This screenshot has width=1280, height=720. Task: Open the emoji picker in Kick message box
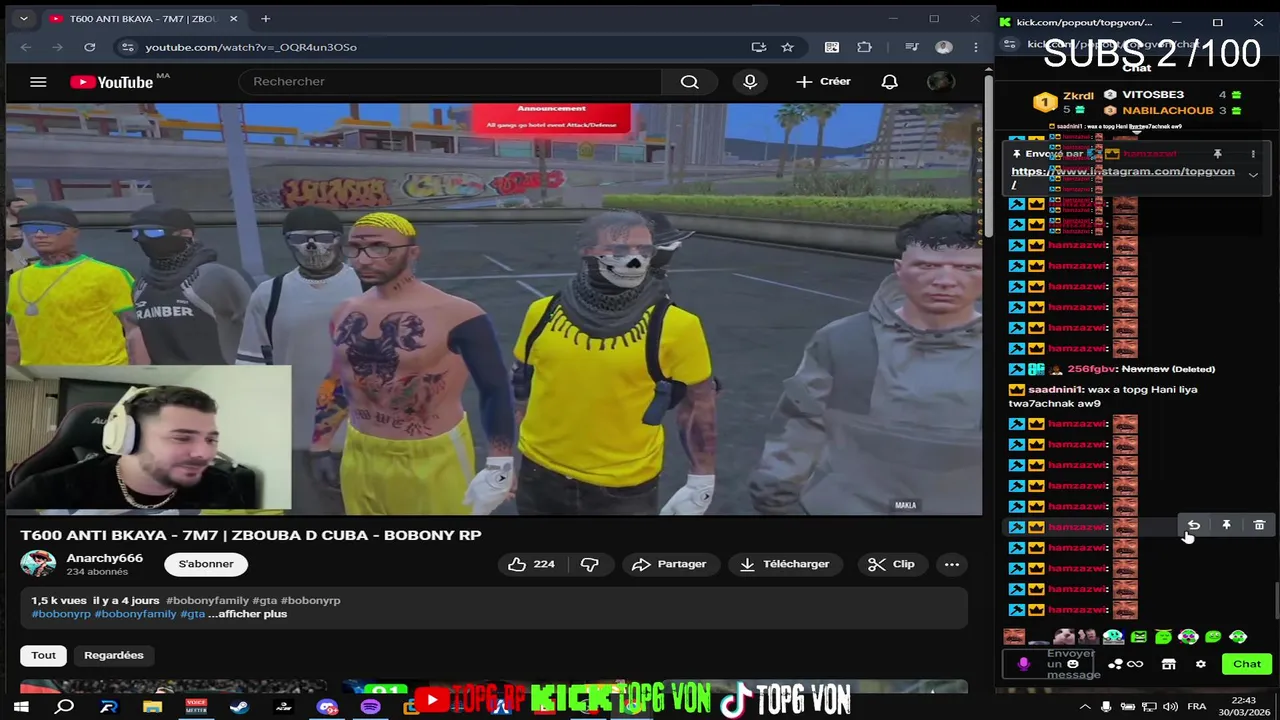[1073, 664]
